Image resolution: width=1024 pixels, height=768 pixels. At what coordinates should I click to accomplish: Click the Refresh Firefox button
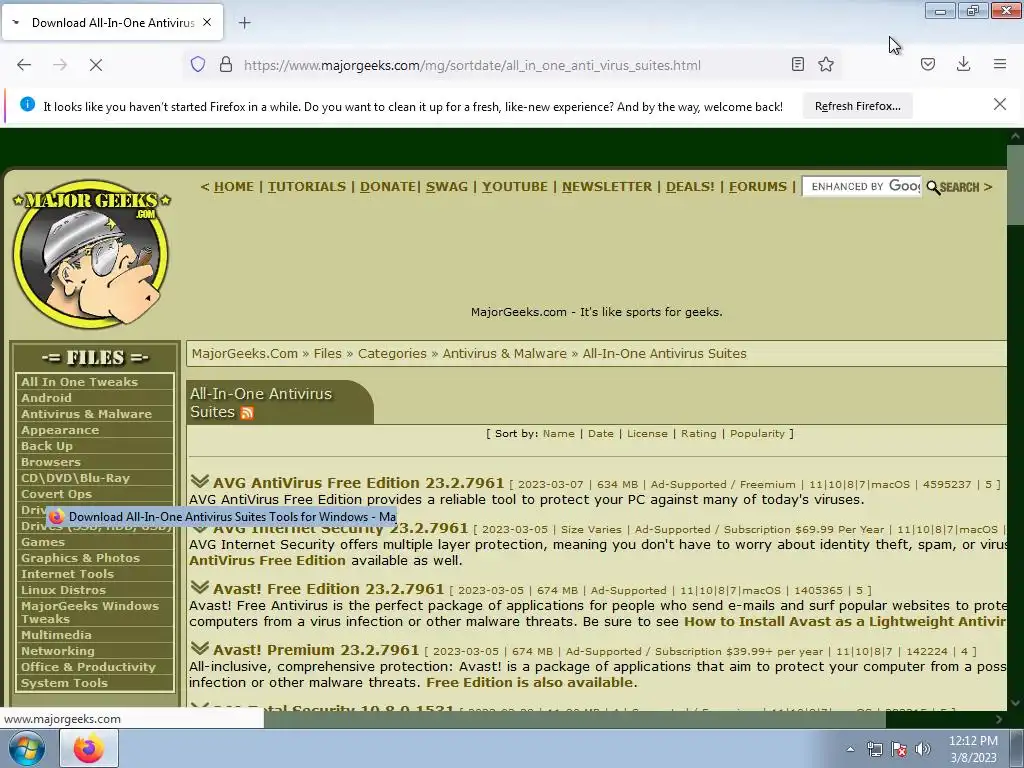click(857, 106)
